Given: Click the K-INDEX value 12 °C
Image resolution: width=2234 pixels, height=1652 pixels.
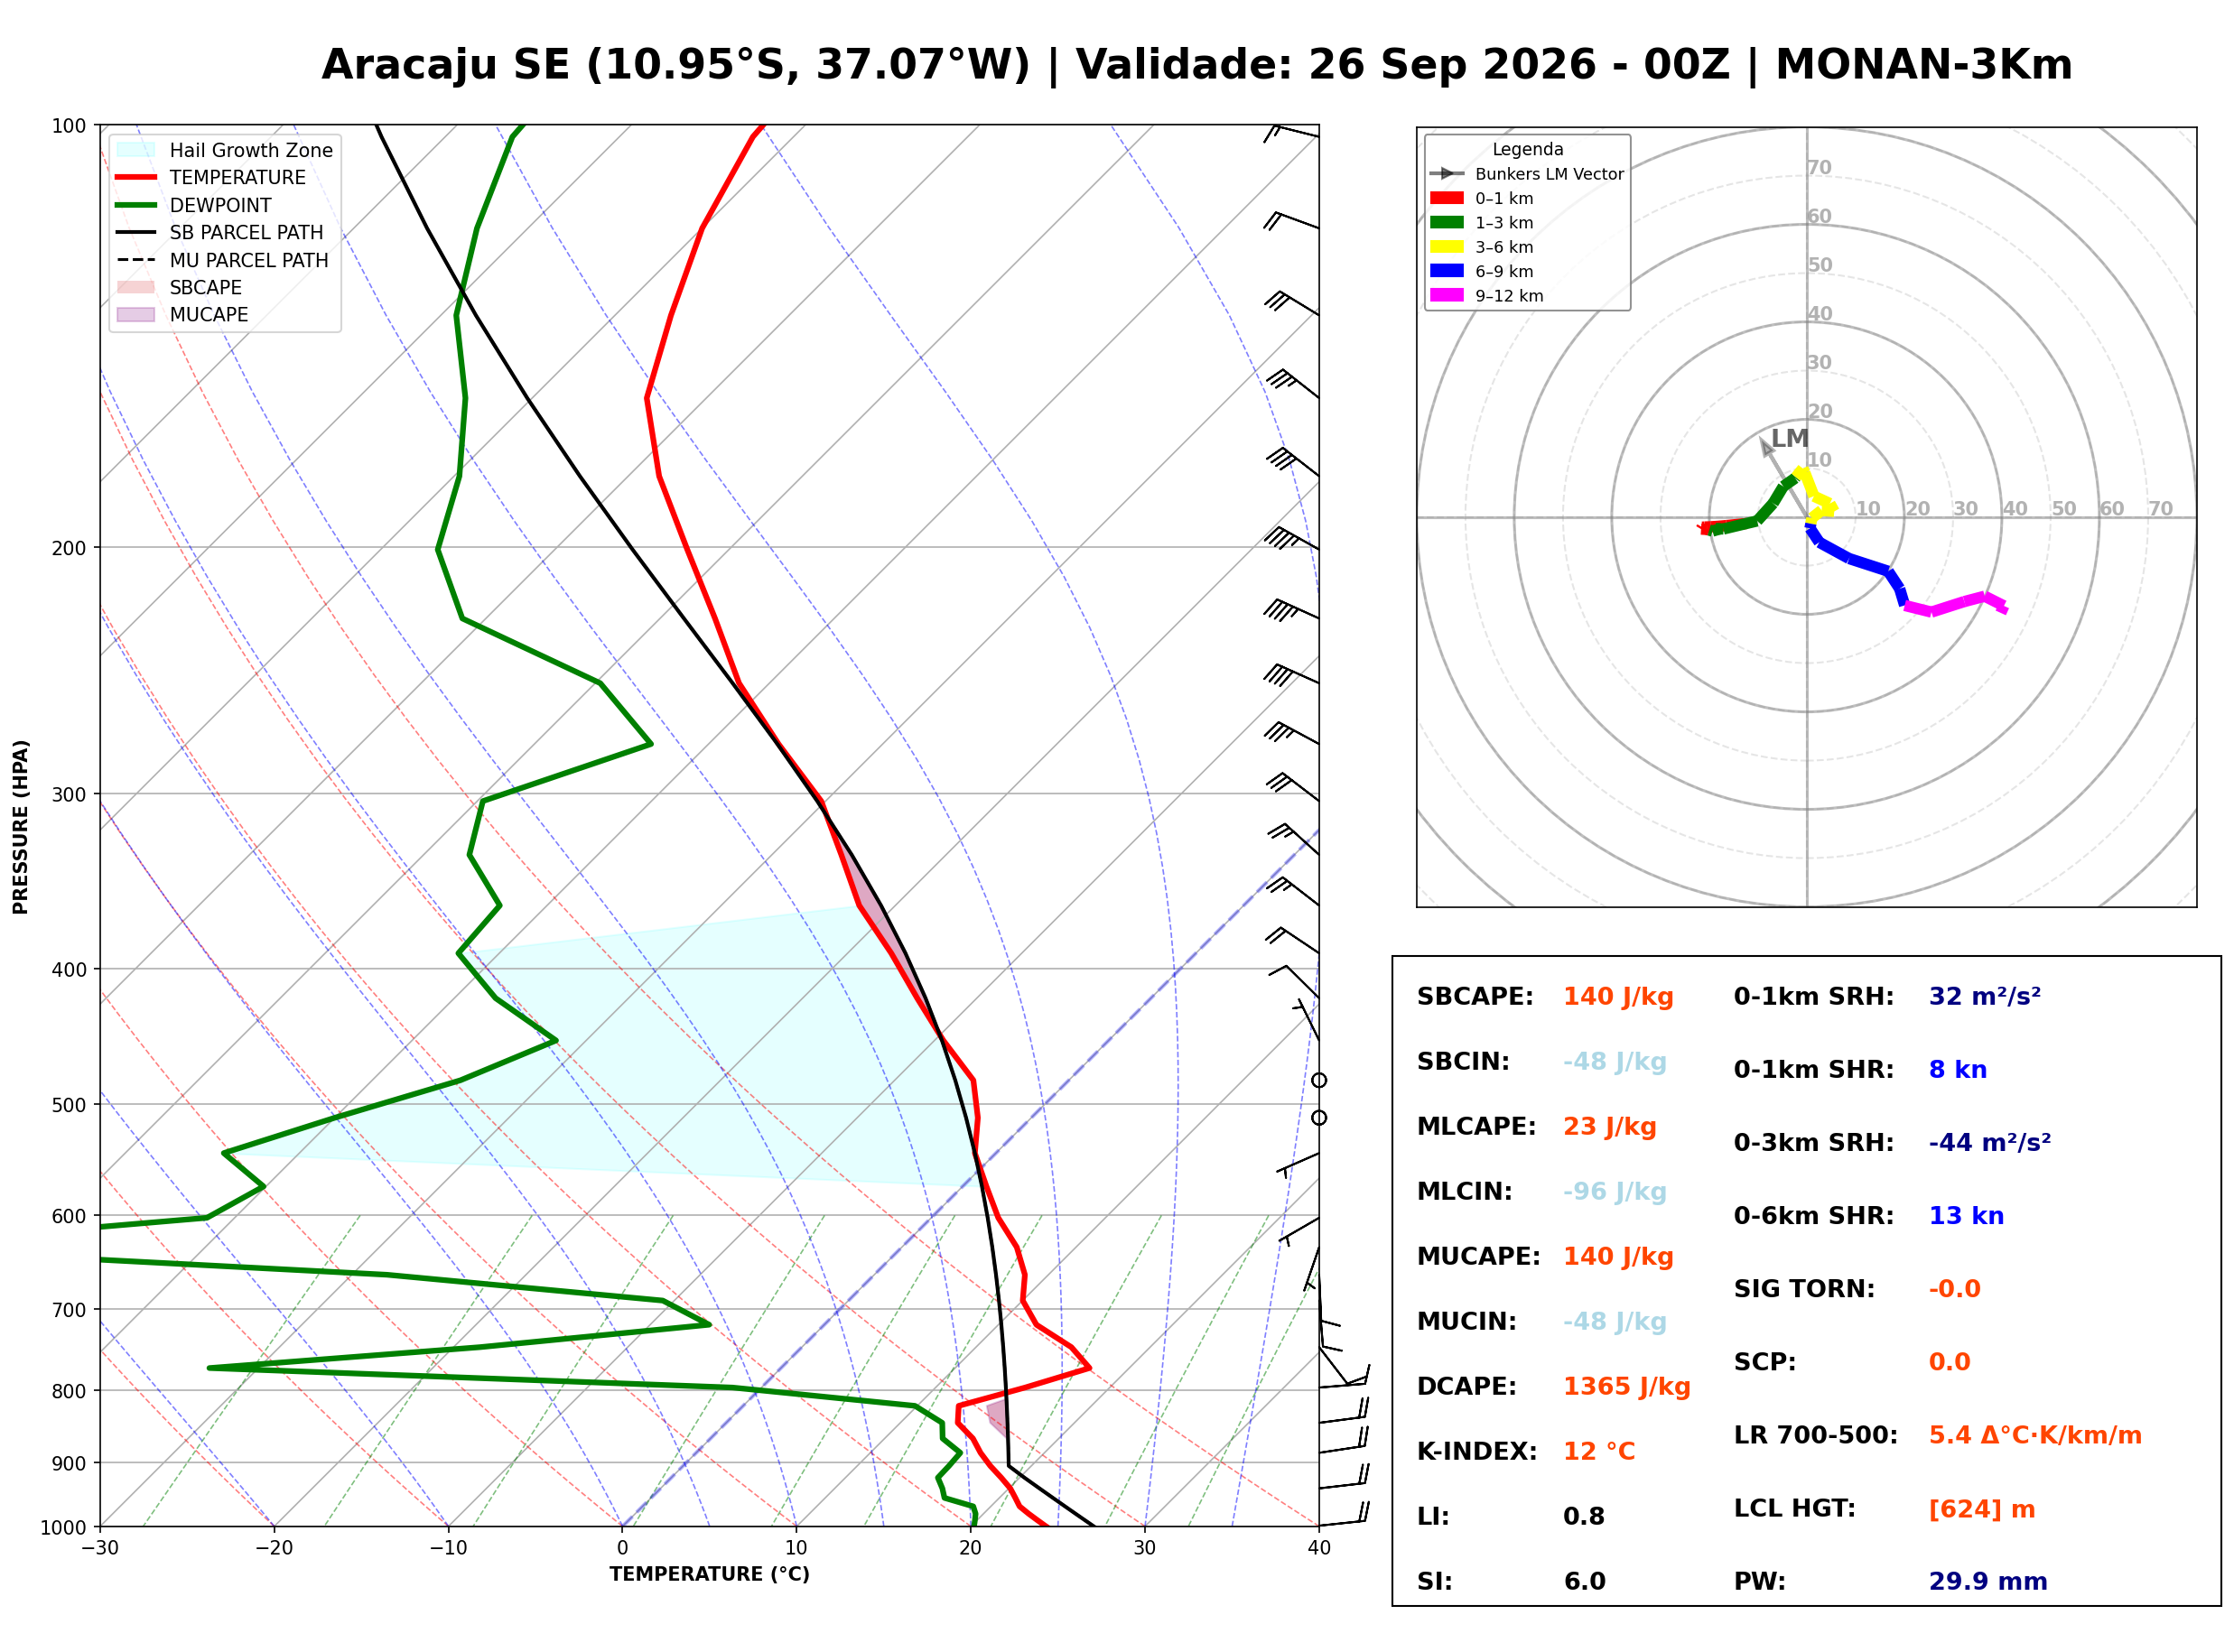Looking at the screenshot, I should coord(1598,1452).
